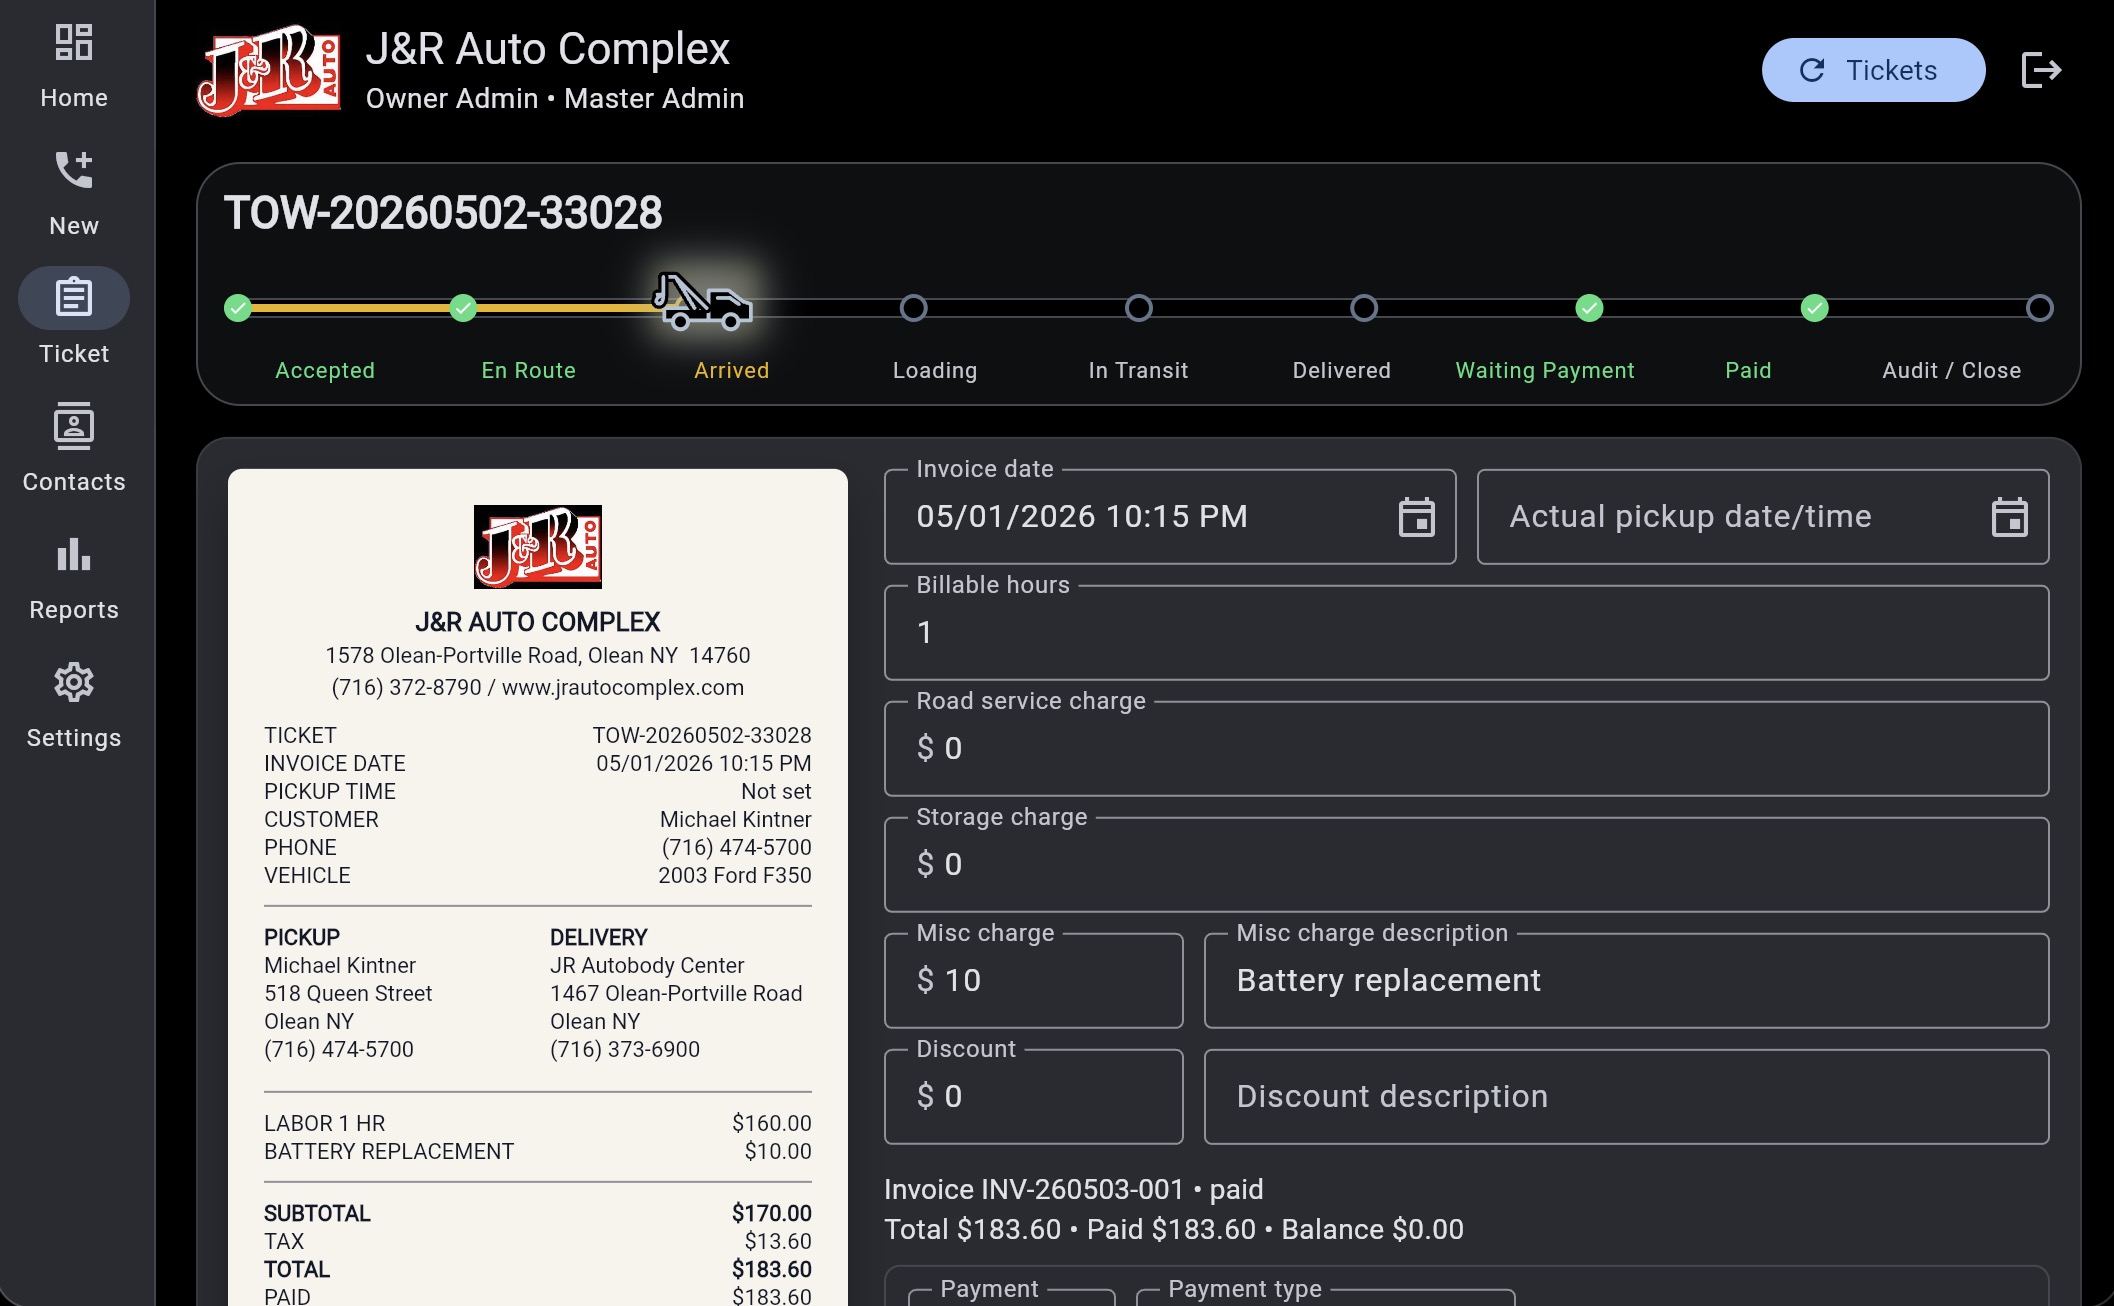Click the Owner Admin • Master Admin subtitle
Image resolution: width=2114 pixels, height=1306 pixels.
(555, 98)
